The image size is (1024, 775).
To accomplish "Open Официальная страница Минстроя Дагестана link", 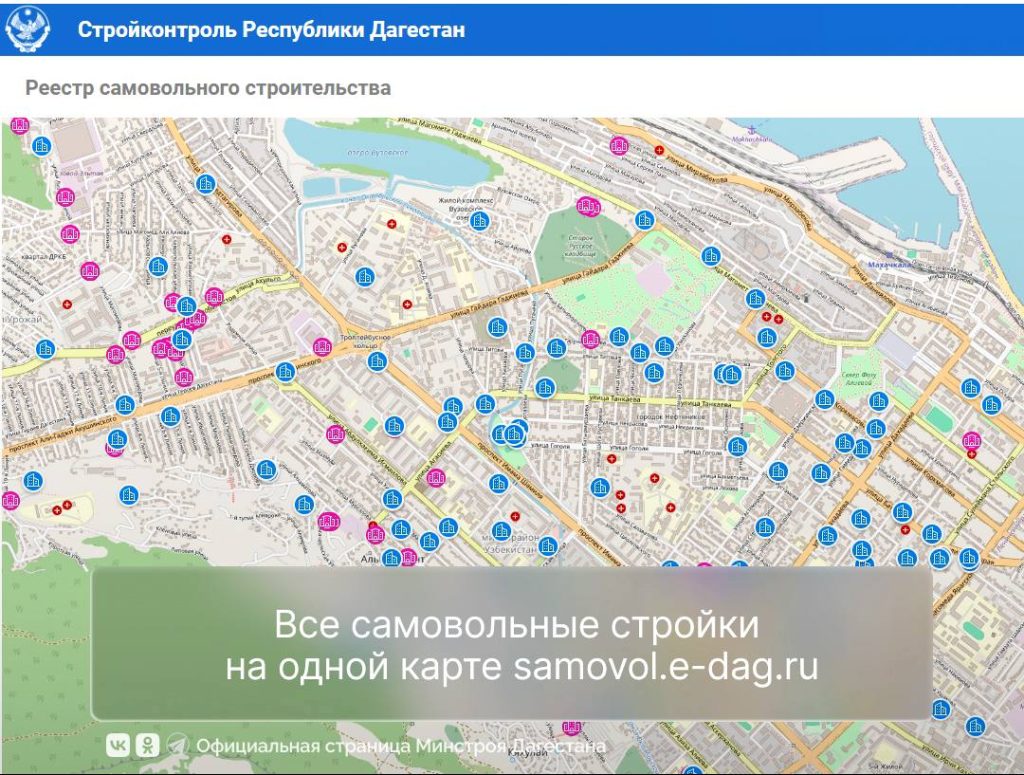I will tap(400, 746).
